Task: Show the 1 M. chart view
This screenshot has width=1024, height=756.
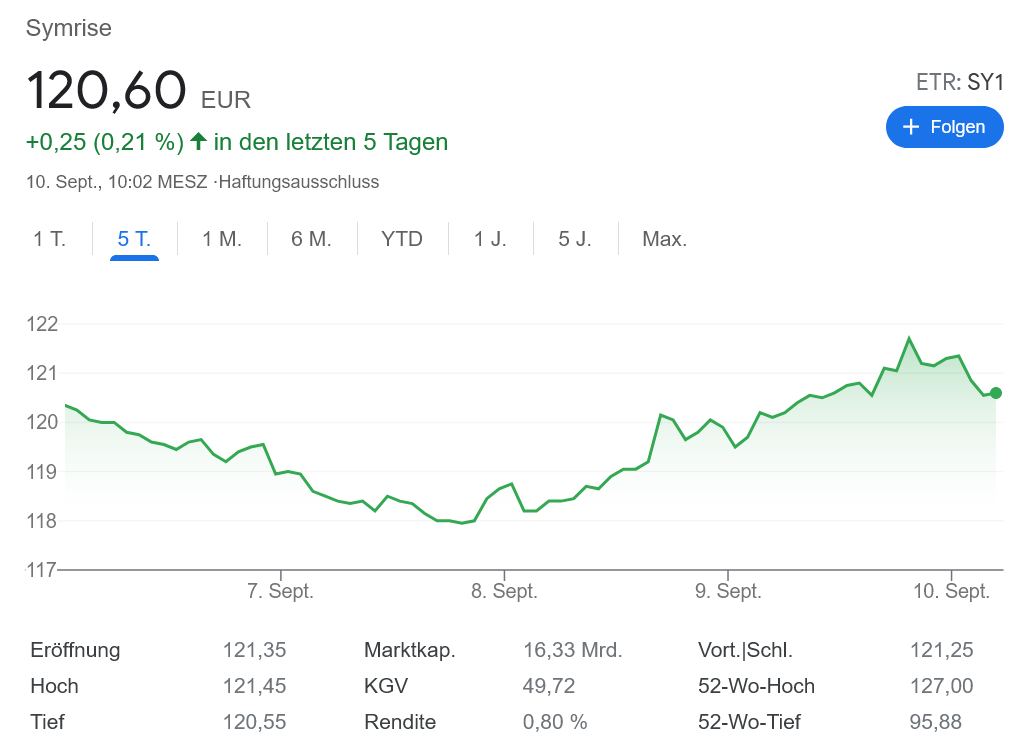Action: point(222,239)
